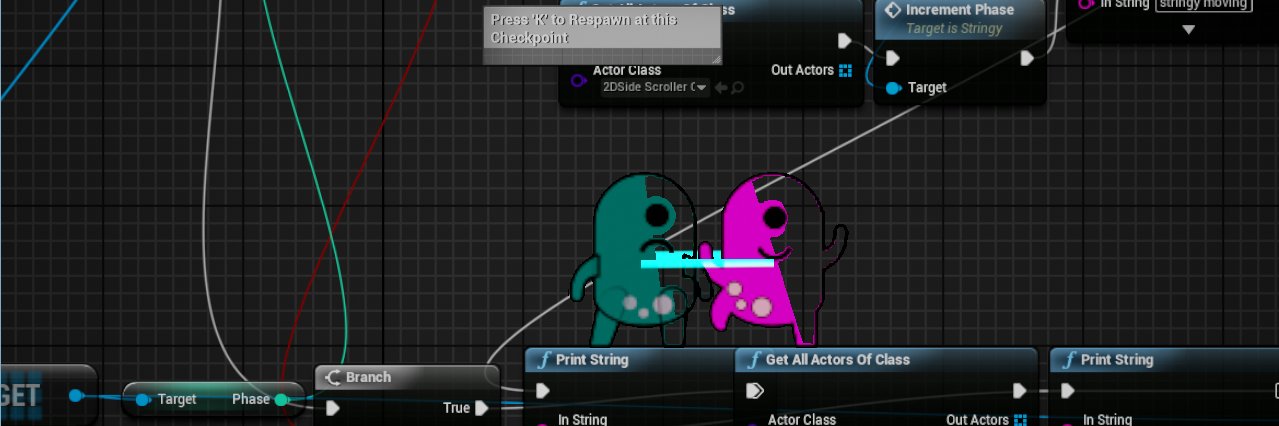Select the rightmost Print String node title
The image size is (1279, 426).
coord(1117,360)
